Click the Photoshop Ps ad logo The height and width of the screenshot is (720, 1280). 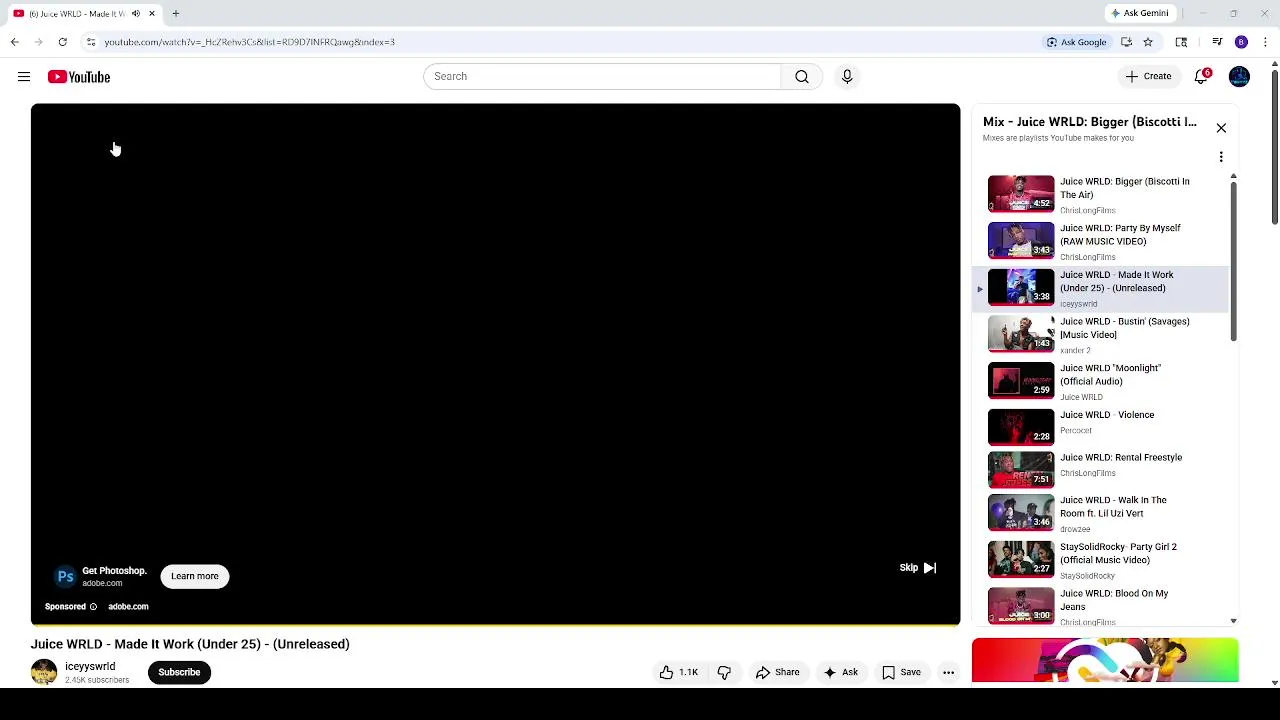pos(65,576)
